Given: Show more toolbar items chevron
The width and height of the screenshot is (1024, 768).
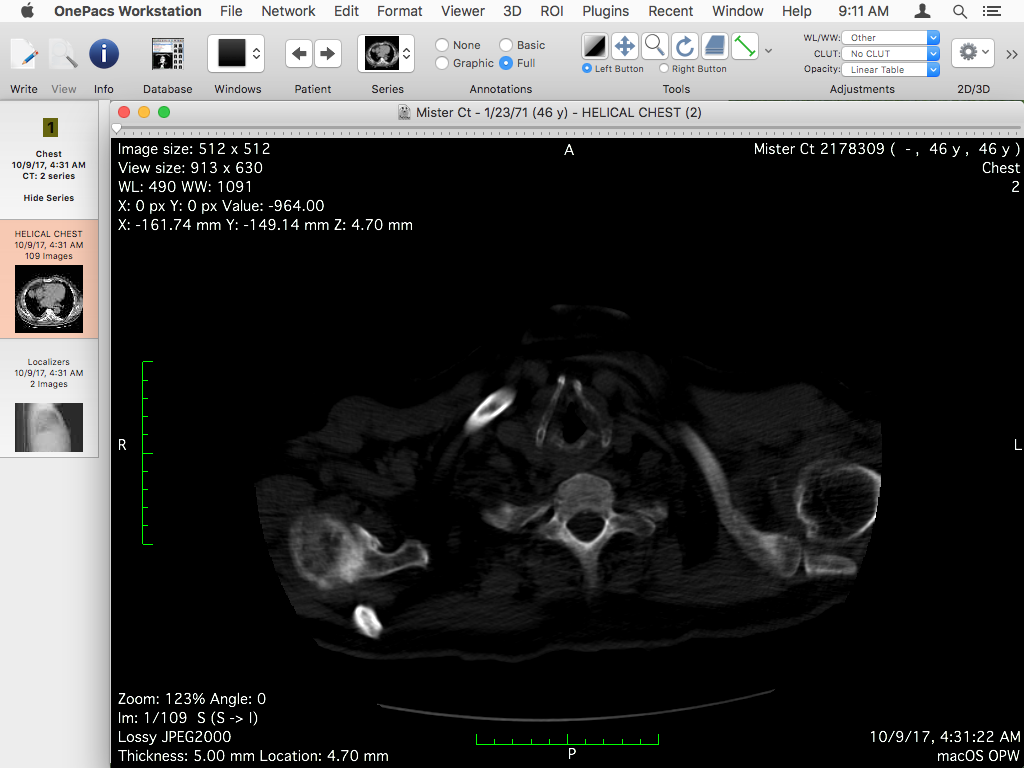Looking at the screenshot, I should (x=1012, y=55).
